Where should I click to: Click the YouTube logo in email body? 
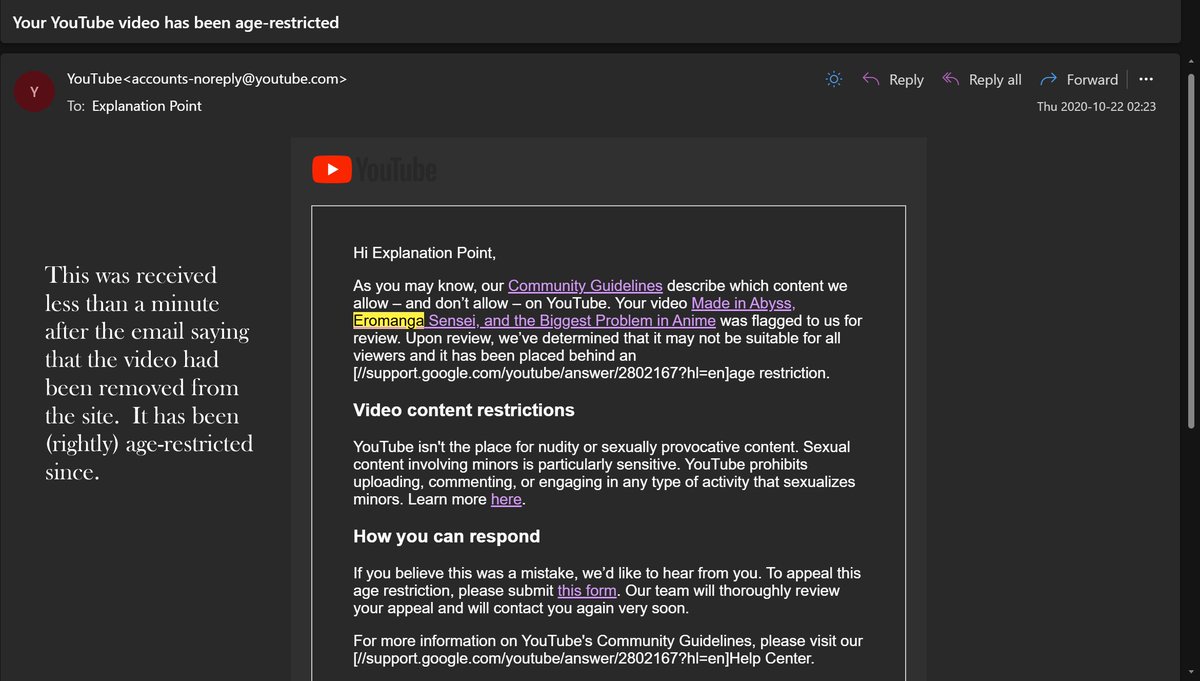pyautogui.click(x=375, y=170)
